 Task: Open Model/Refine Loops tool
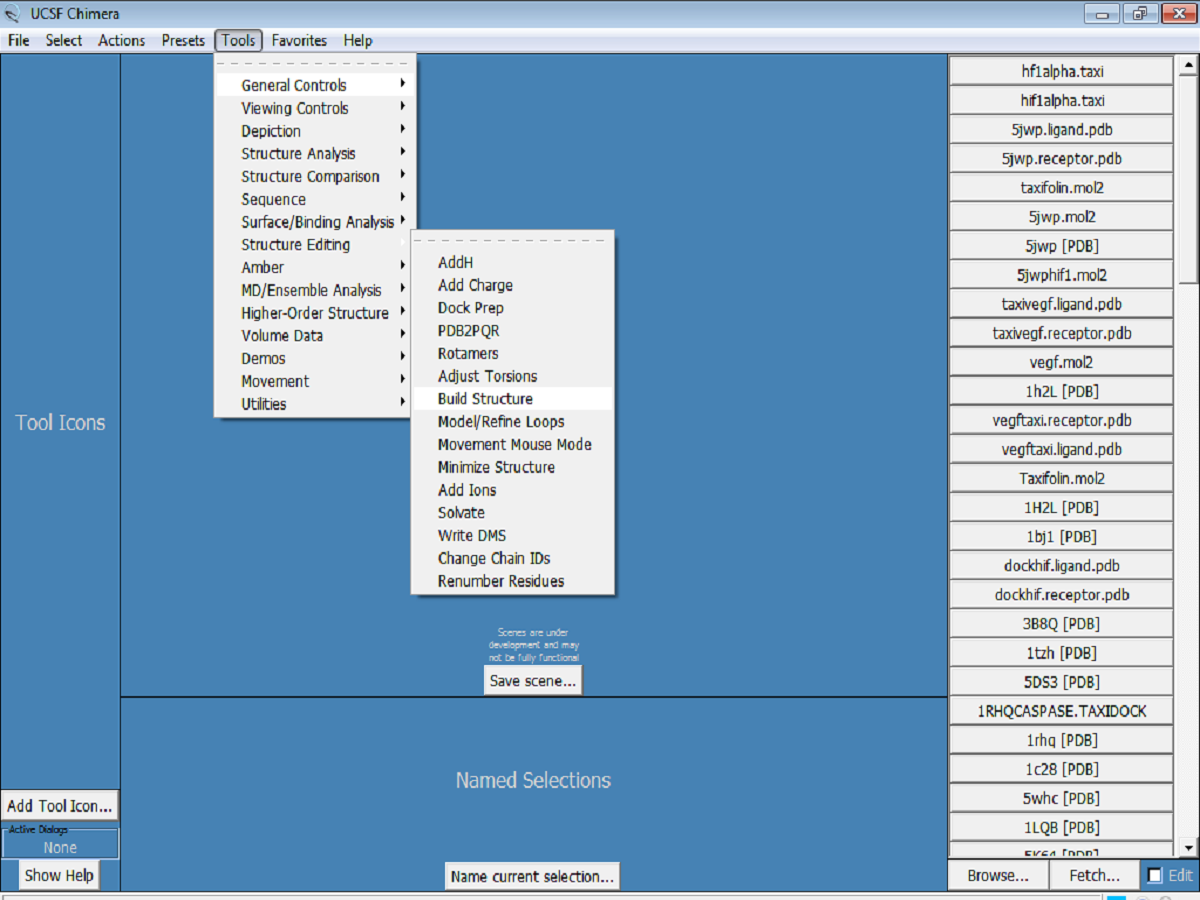[513, 421]
